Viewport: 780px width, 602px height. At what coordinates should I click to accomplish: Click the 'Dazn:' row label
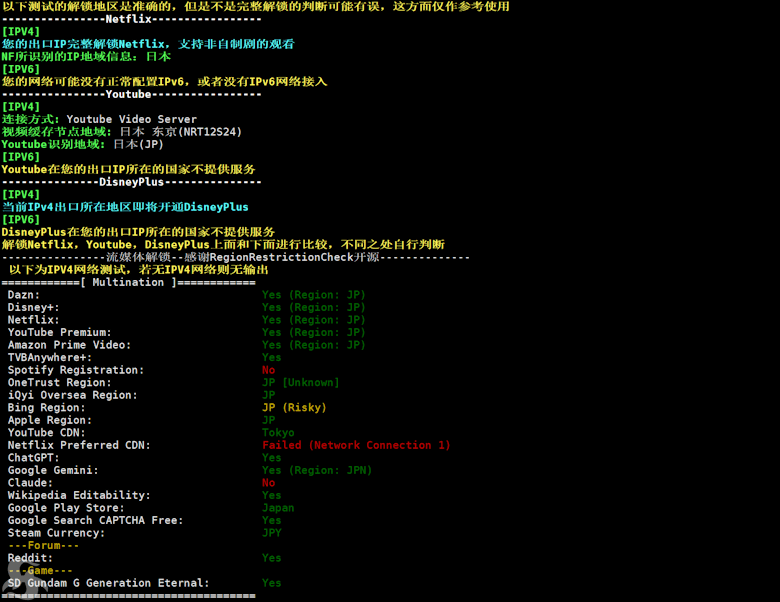[23, 295]
